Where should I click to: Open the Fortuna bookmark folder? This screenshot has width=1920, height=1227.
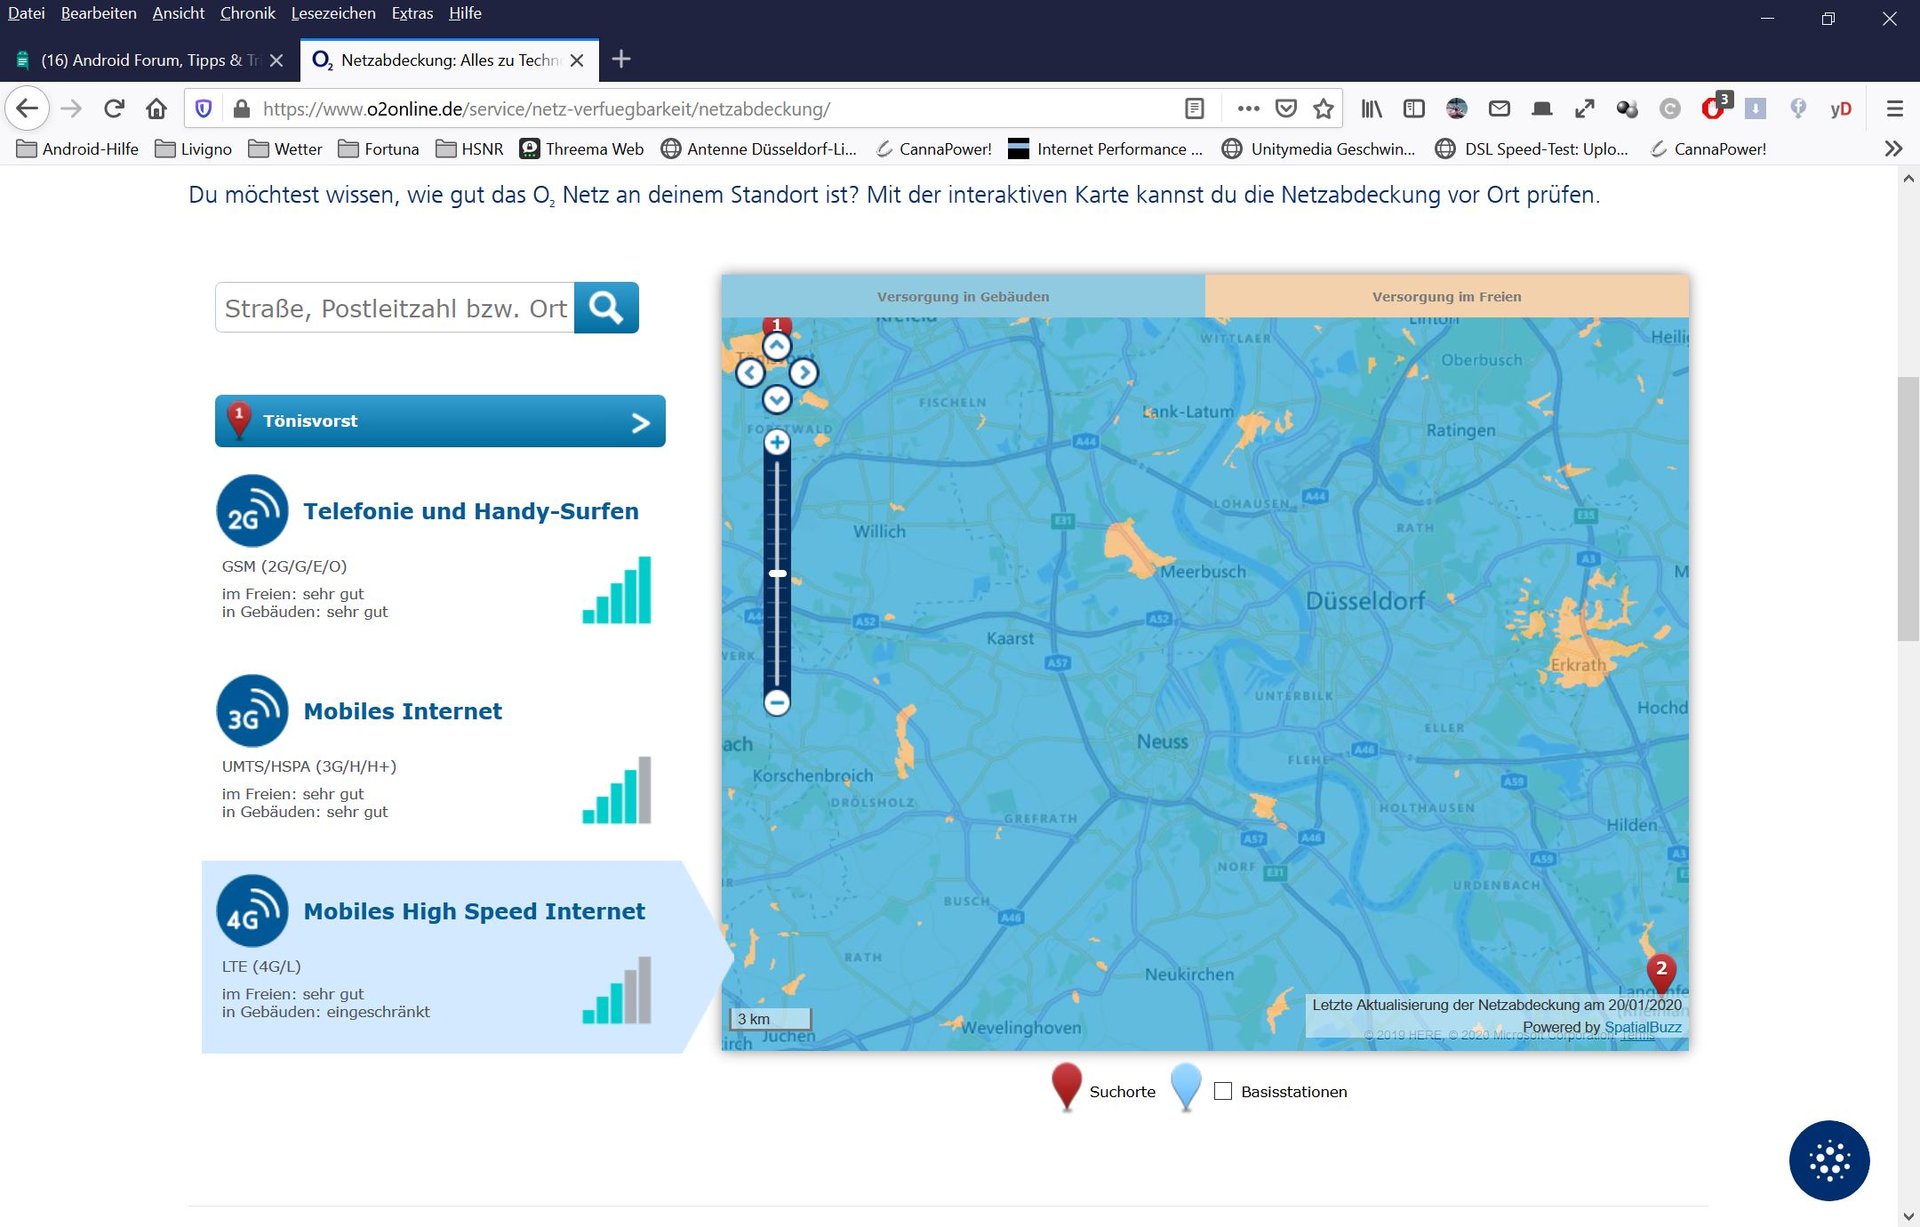point(379,149)
